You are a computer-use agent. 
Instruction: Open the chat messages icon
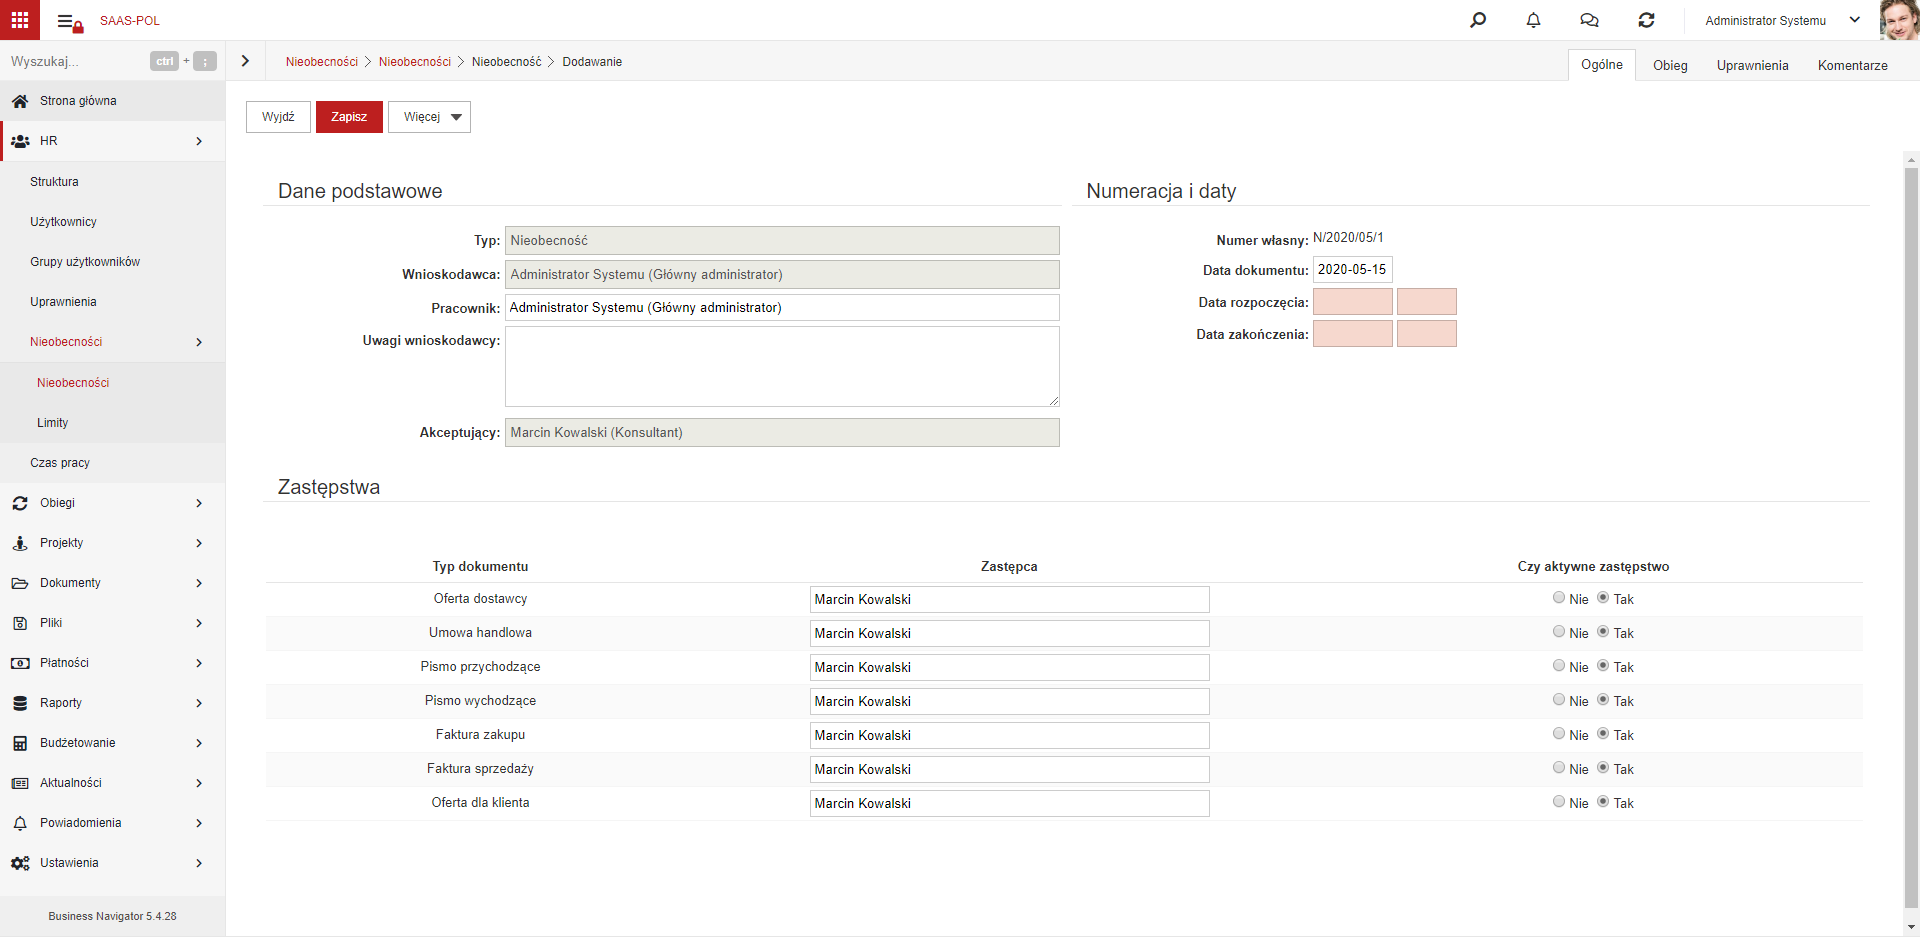(x=1589, y=20)
